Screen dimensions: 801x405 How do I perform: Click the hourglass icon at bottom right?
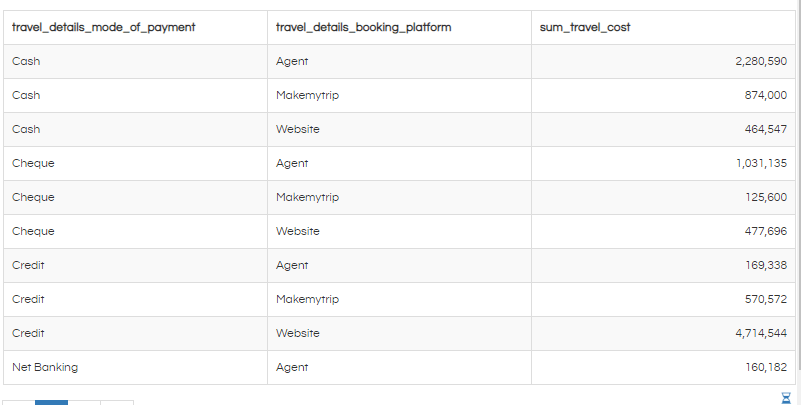[786, 398]
